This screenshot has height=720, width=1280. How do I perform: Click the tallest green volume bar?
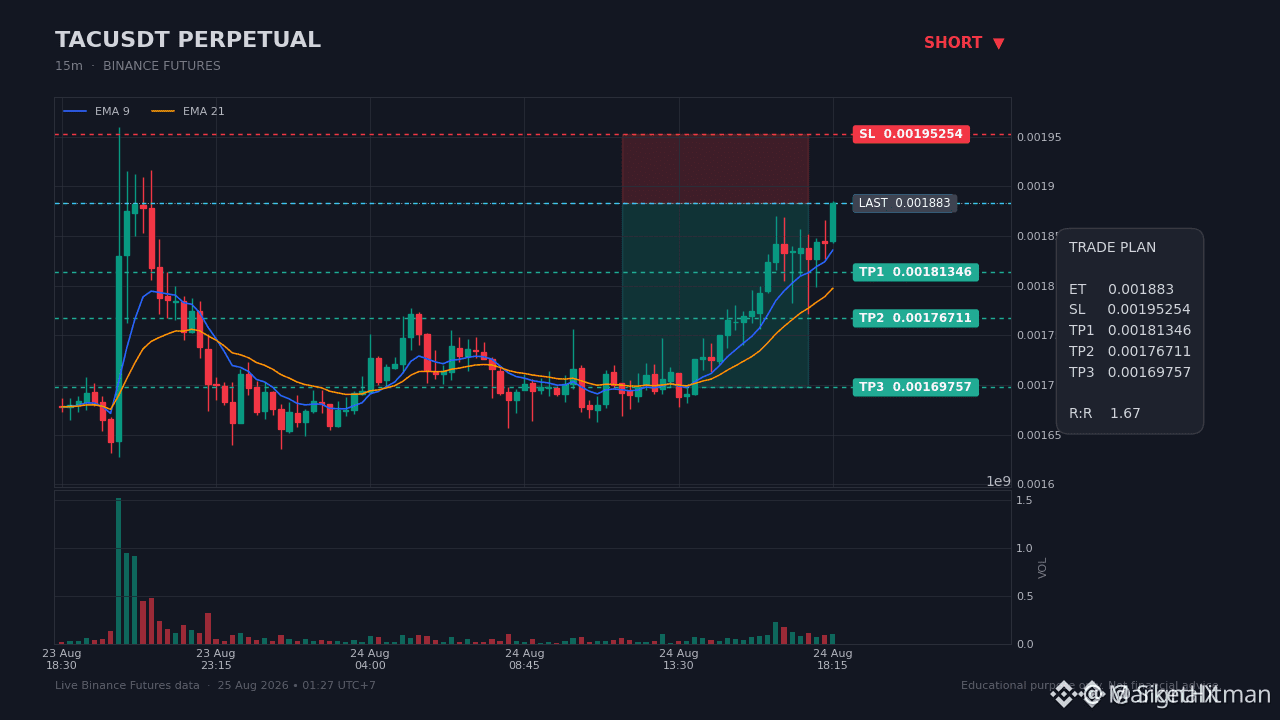[118, 571]
